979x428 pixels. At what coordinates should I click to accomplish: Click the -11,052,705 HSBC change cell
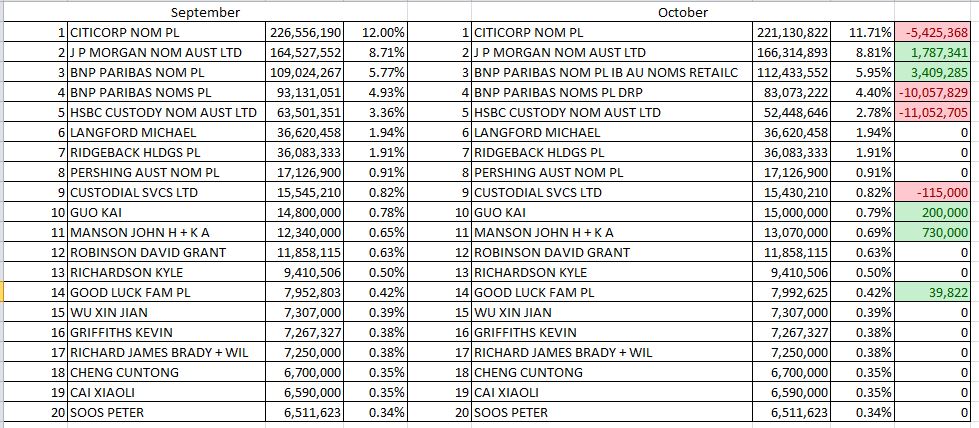coord(933,112)
